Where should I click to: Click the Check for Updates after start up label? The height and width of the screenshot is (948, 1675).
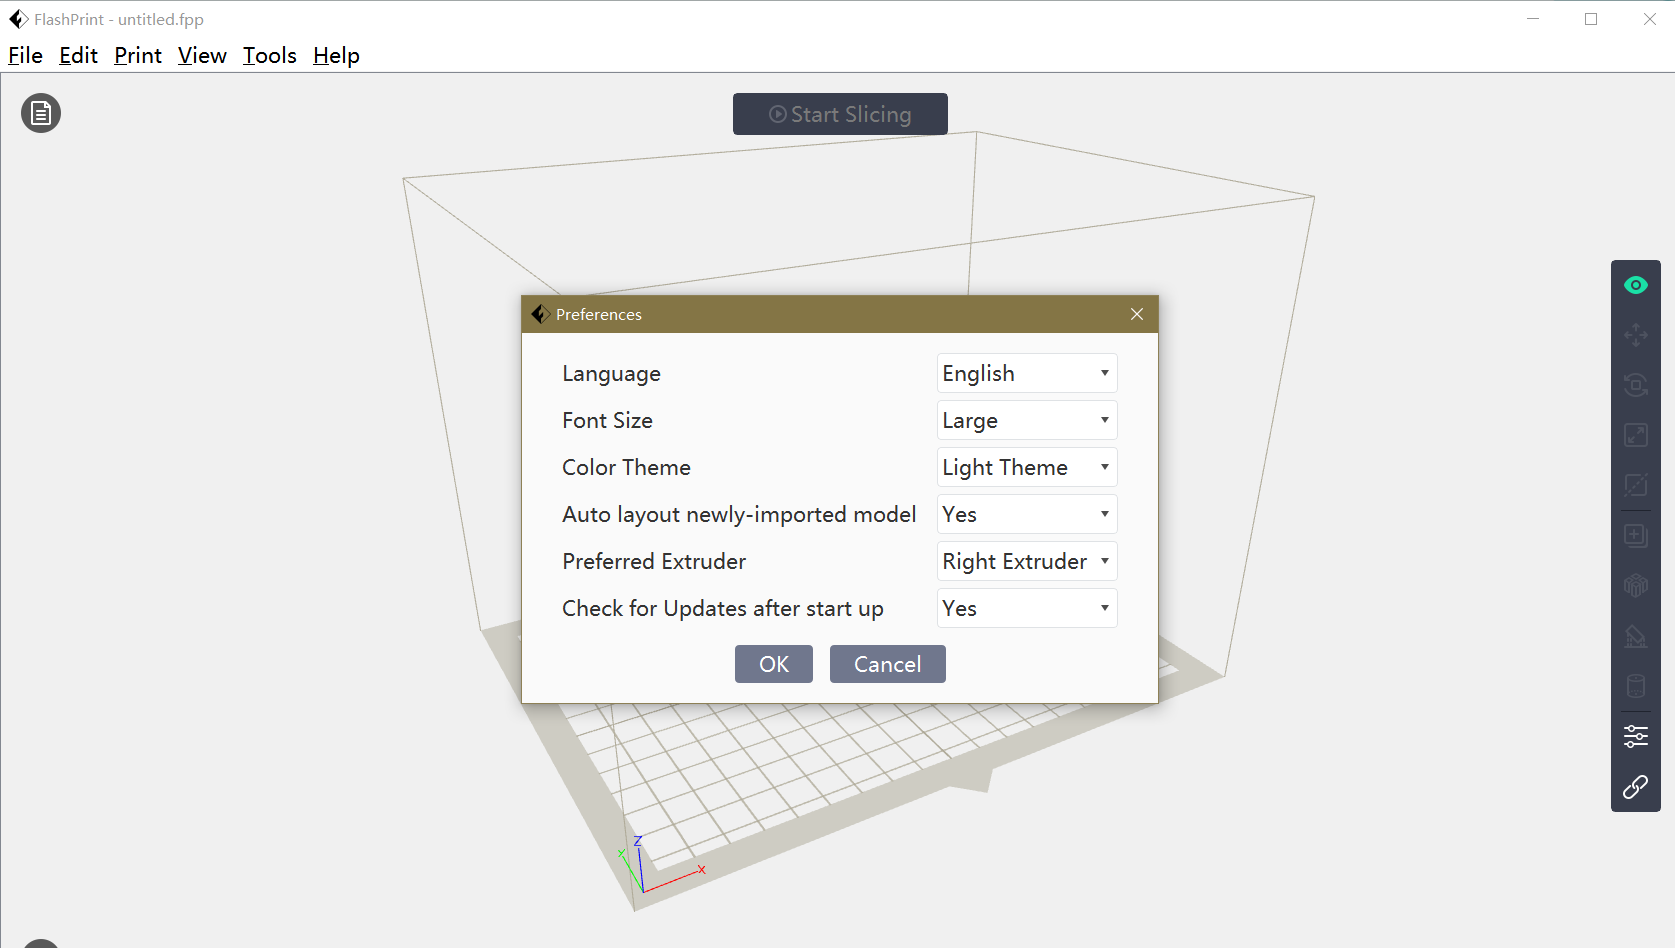pos(723,609)
